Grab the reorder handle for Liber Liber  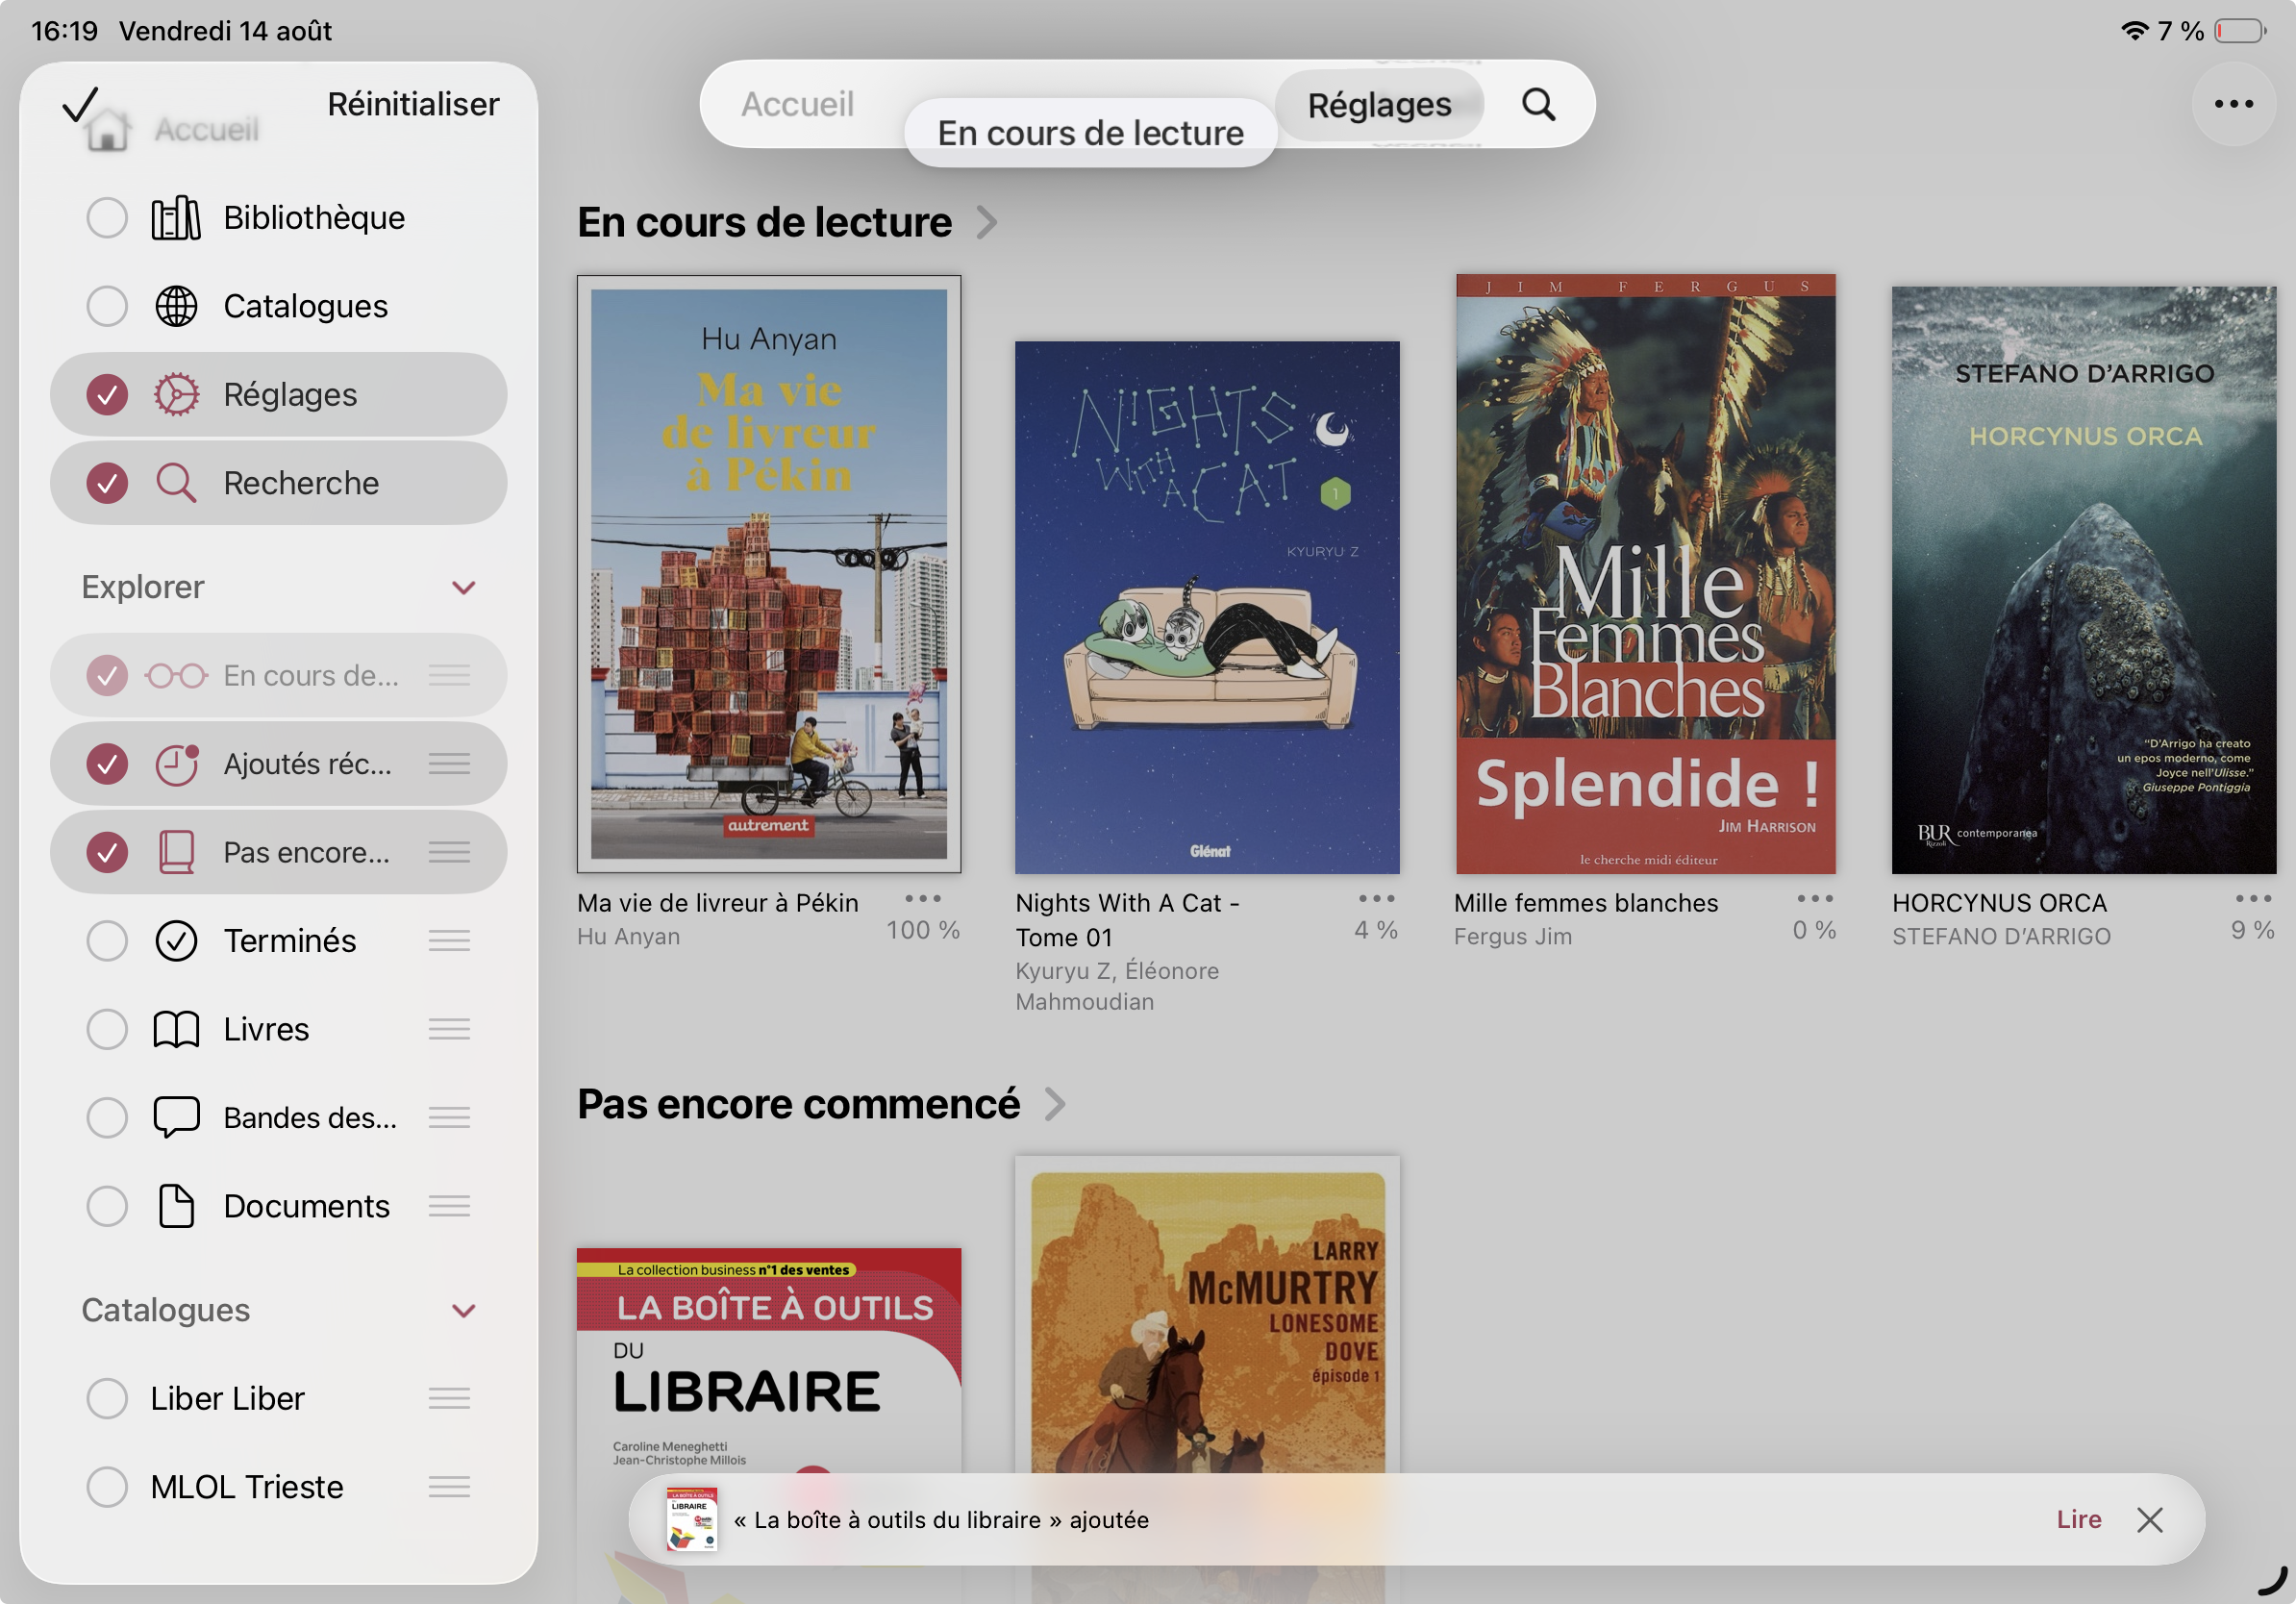point(449,1398)
